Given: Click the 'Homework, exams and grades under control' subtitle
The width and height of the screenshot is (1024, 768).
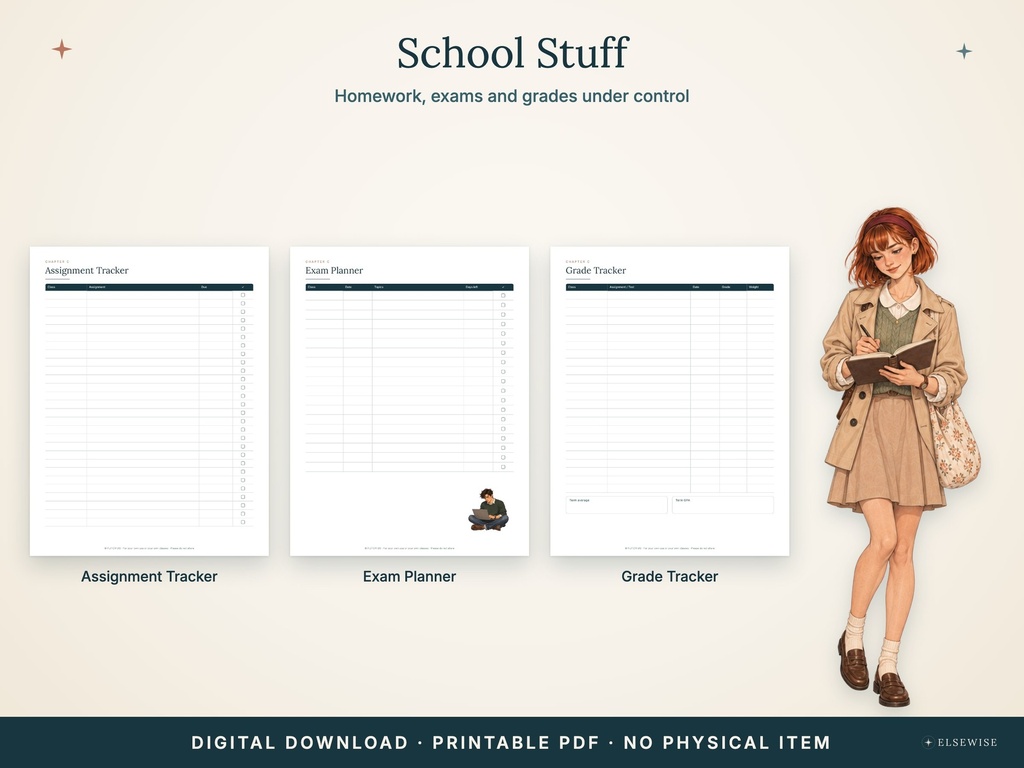Looking at the screenshot, I should (x=512, y=96).
